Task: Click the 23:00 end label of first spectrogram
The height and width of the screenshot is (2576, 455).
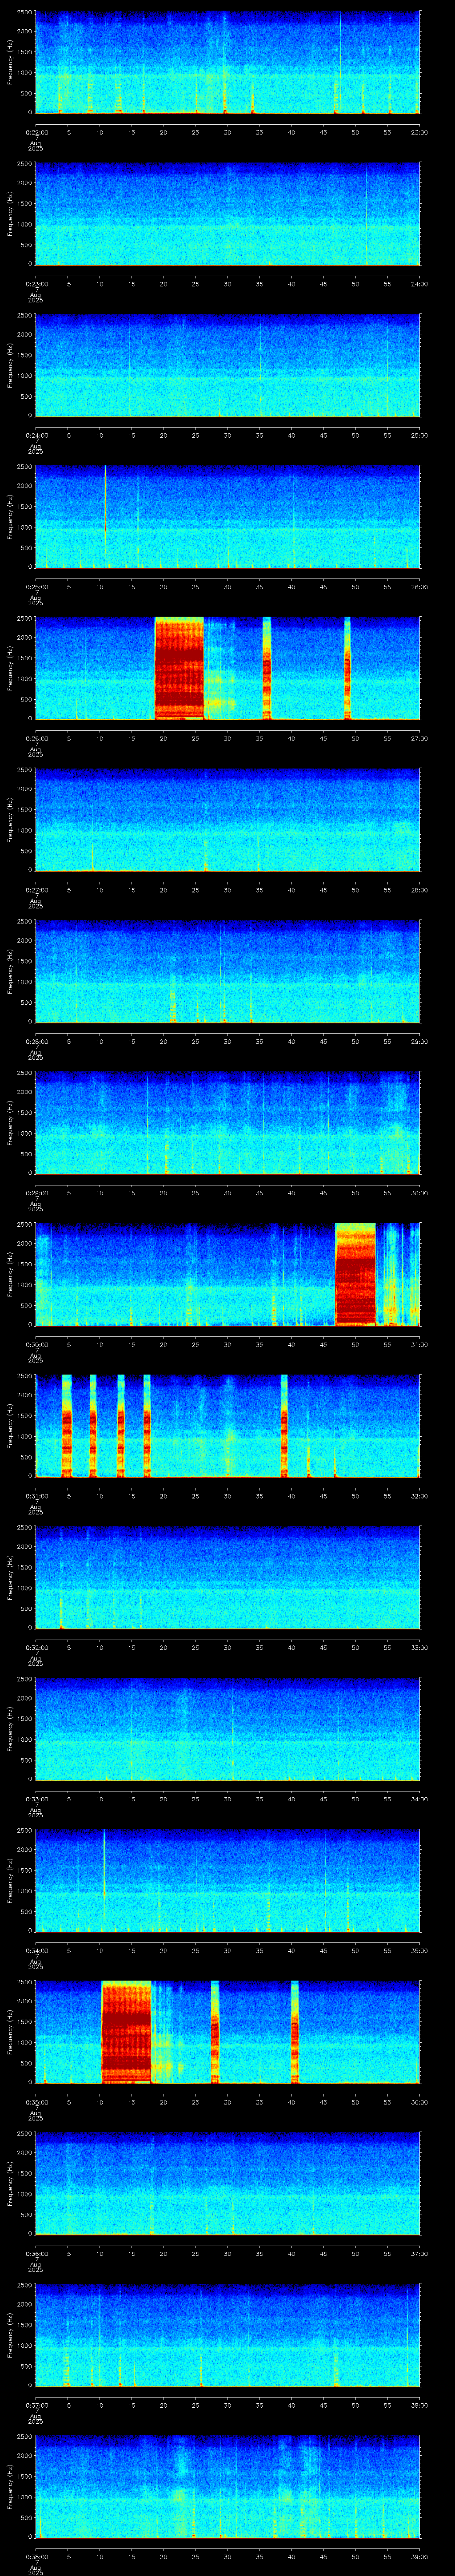Action: coord(419,132)
